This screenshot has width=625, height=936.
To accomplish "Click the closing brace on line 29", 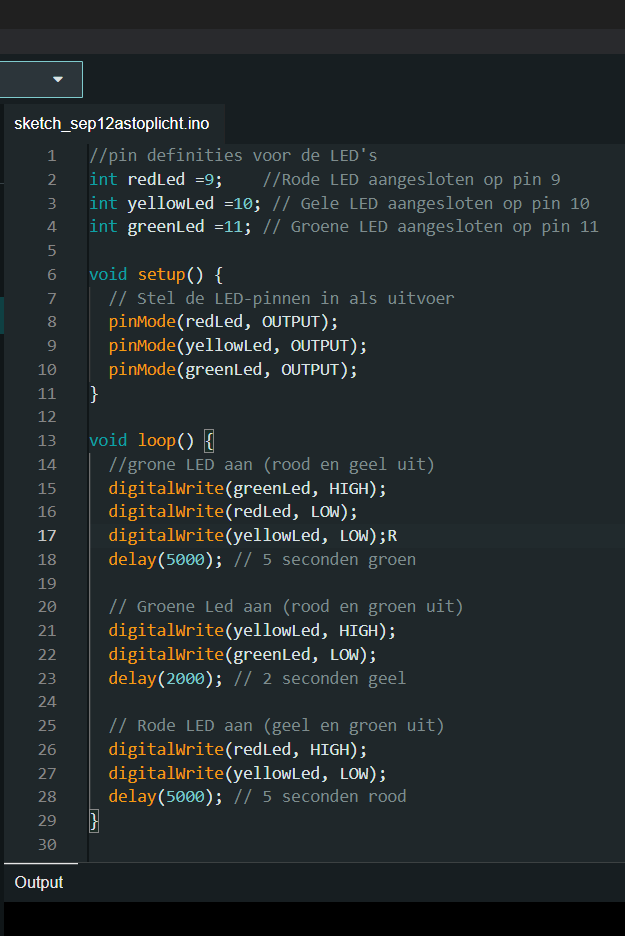I will click(94, 820).
